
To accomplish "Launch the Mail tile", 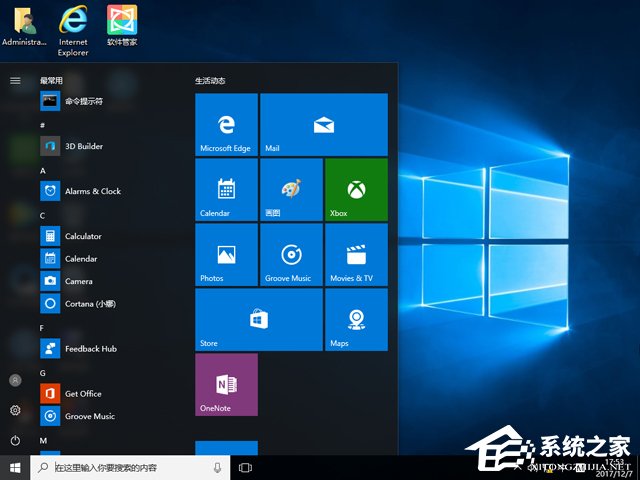I will click(323, 124).
